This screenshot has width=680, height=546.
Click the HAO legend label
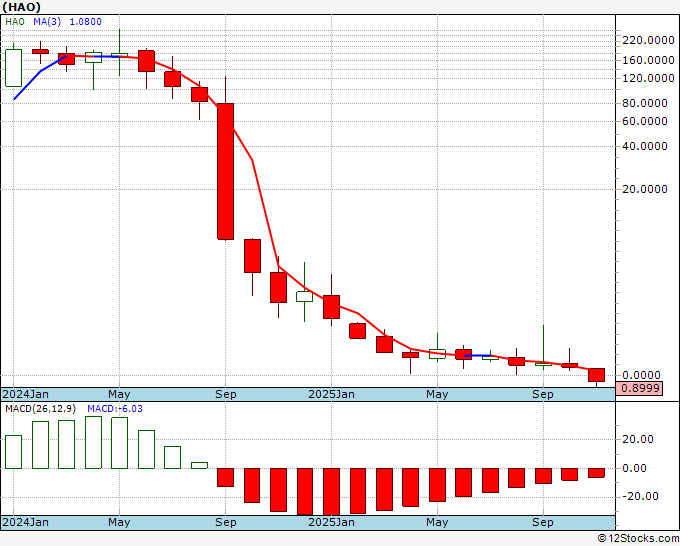pyautogui.click(x=15, y=22)
